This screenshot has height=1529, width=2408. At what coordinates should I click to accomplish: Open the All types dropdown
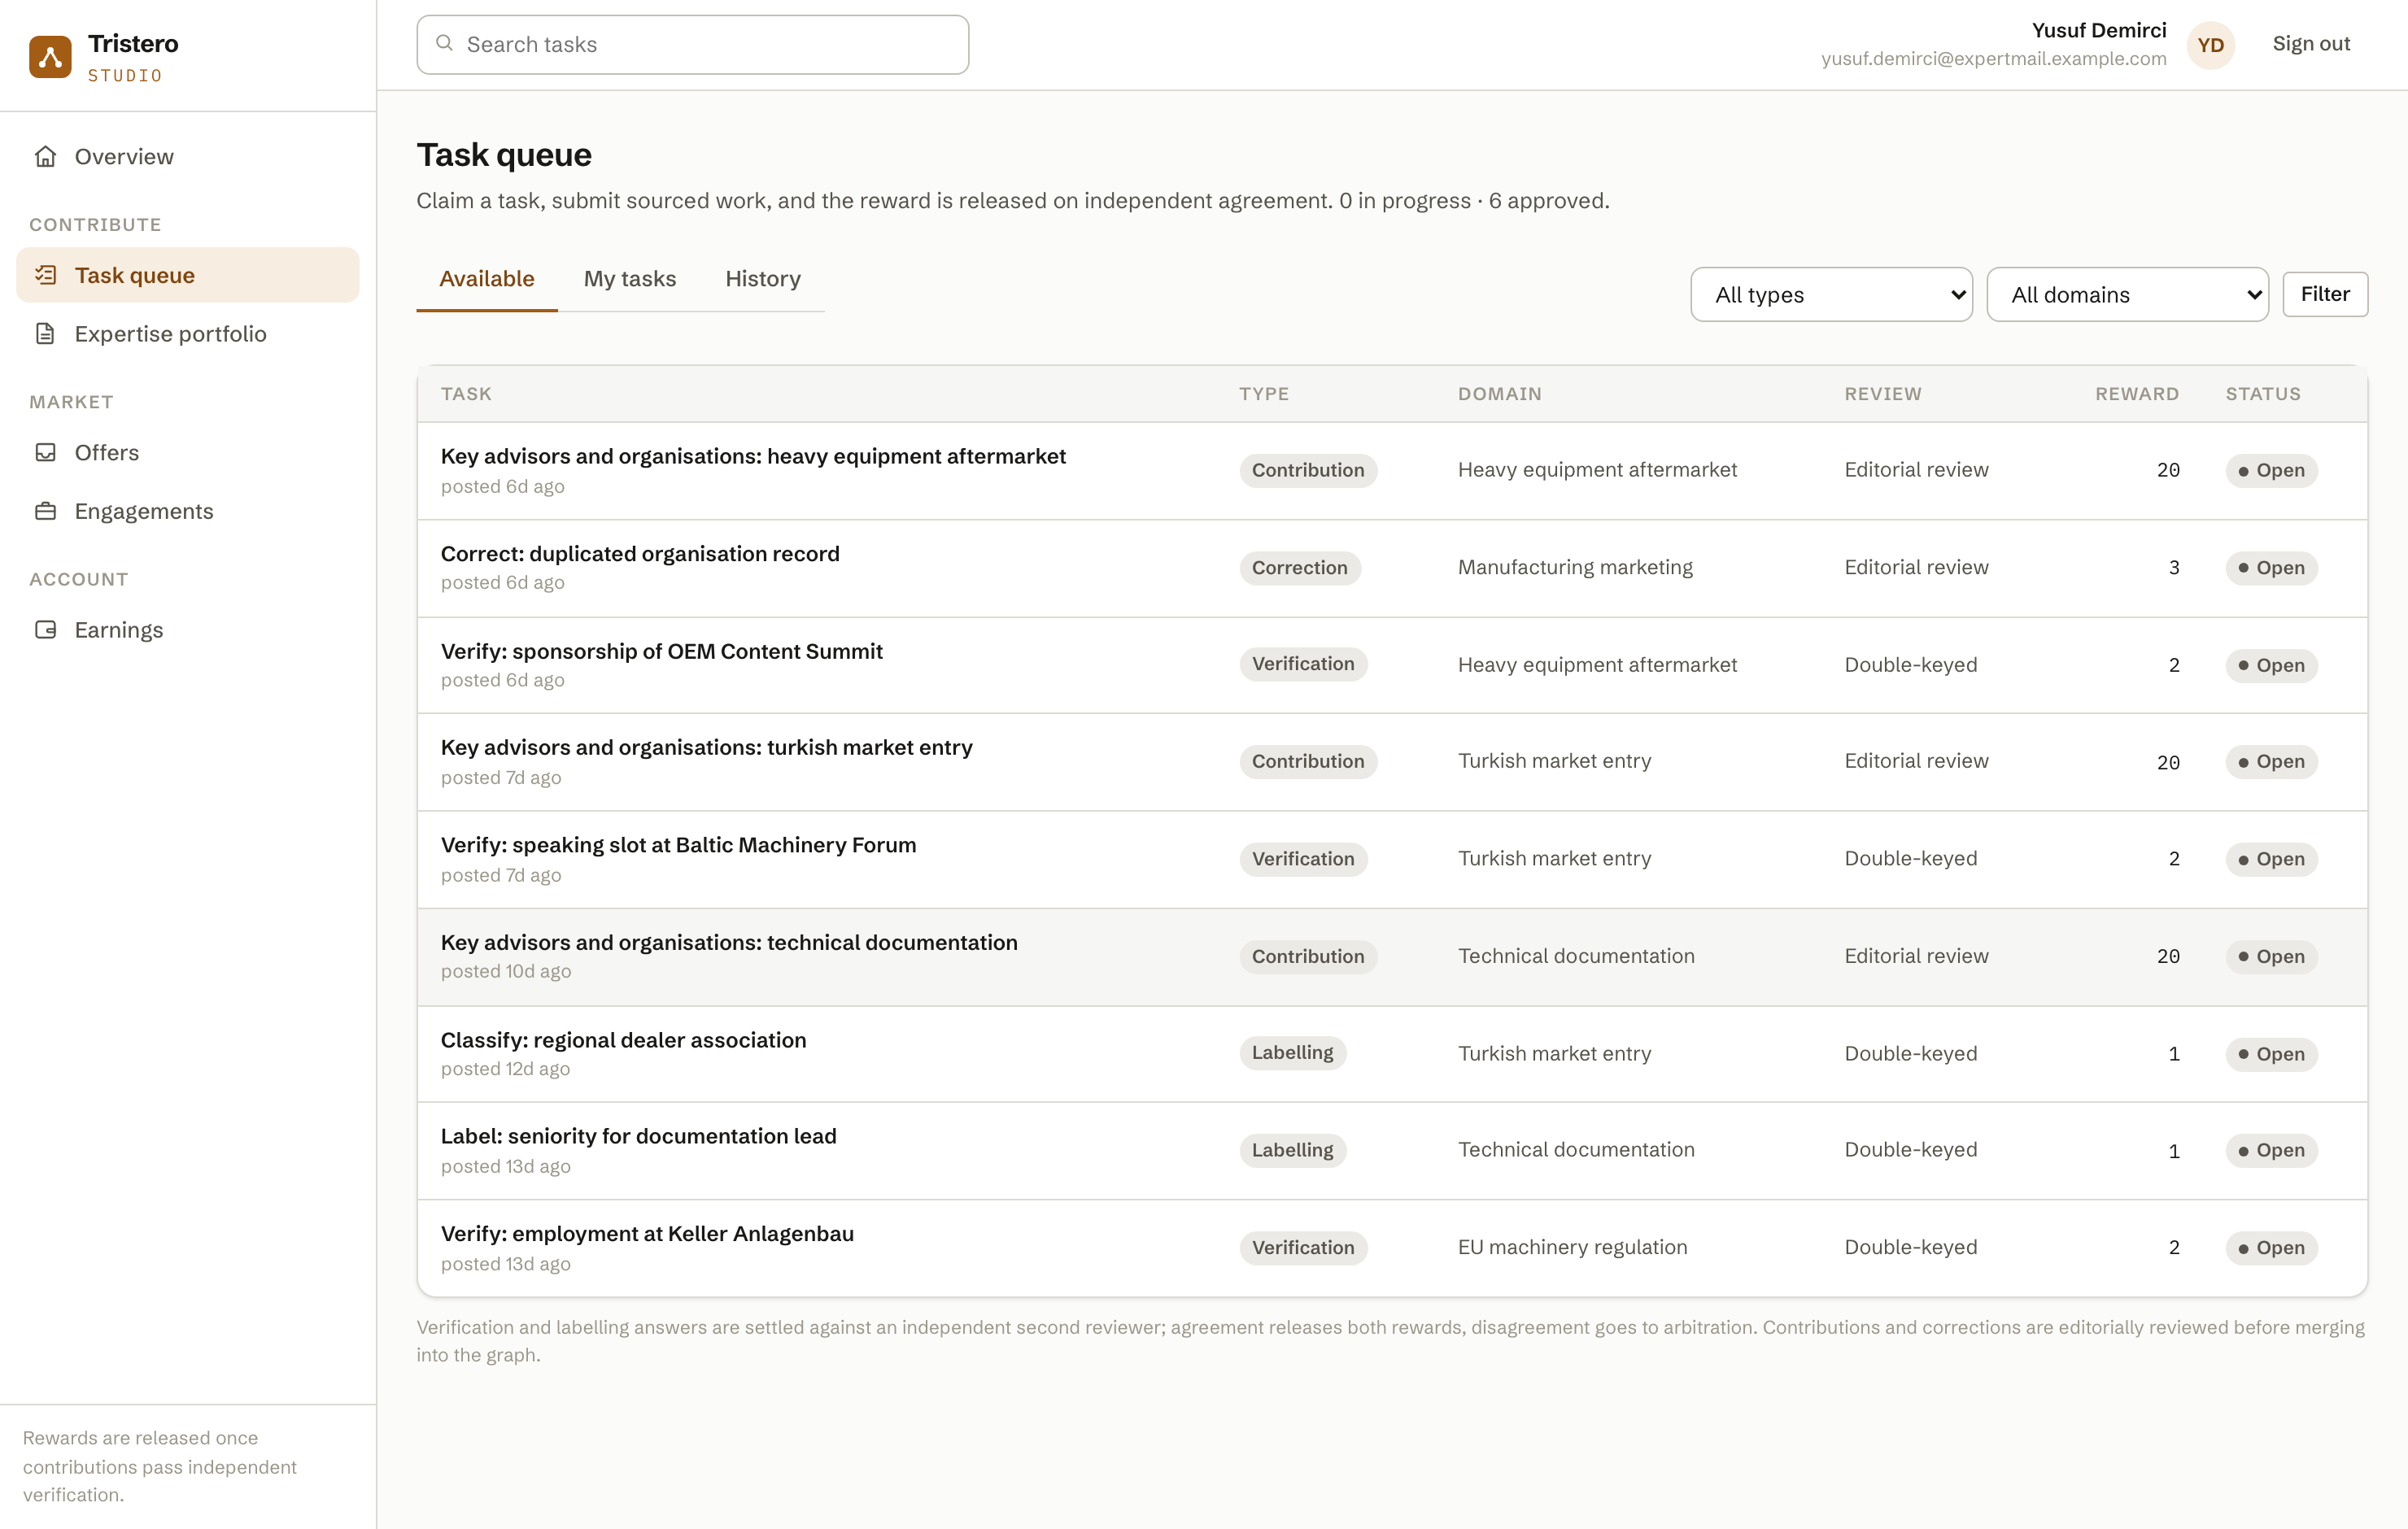click(1831, 294)
